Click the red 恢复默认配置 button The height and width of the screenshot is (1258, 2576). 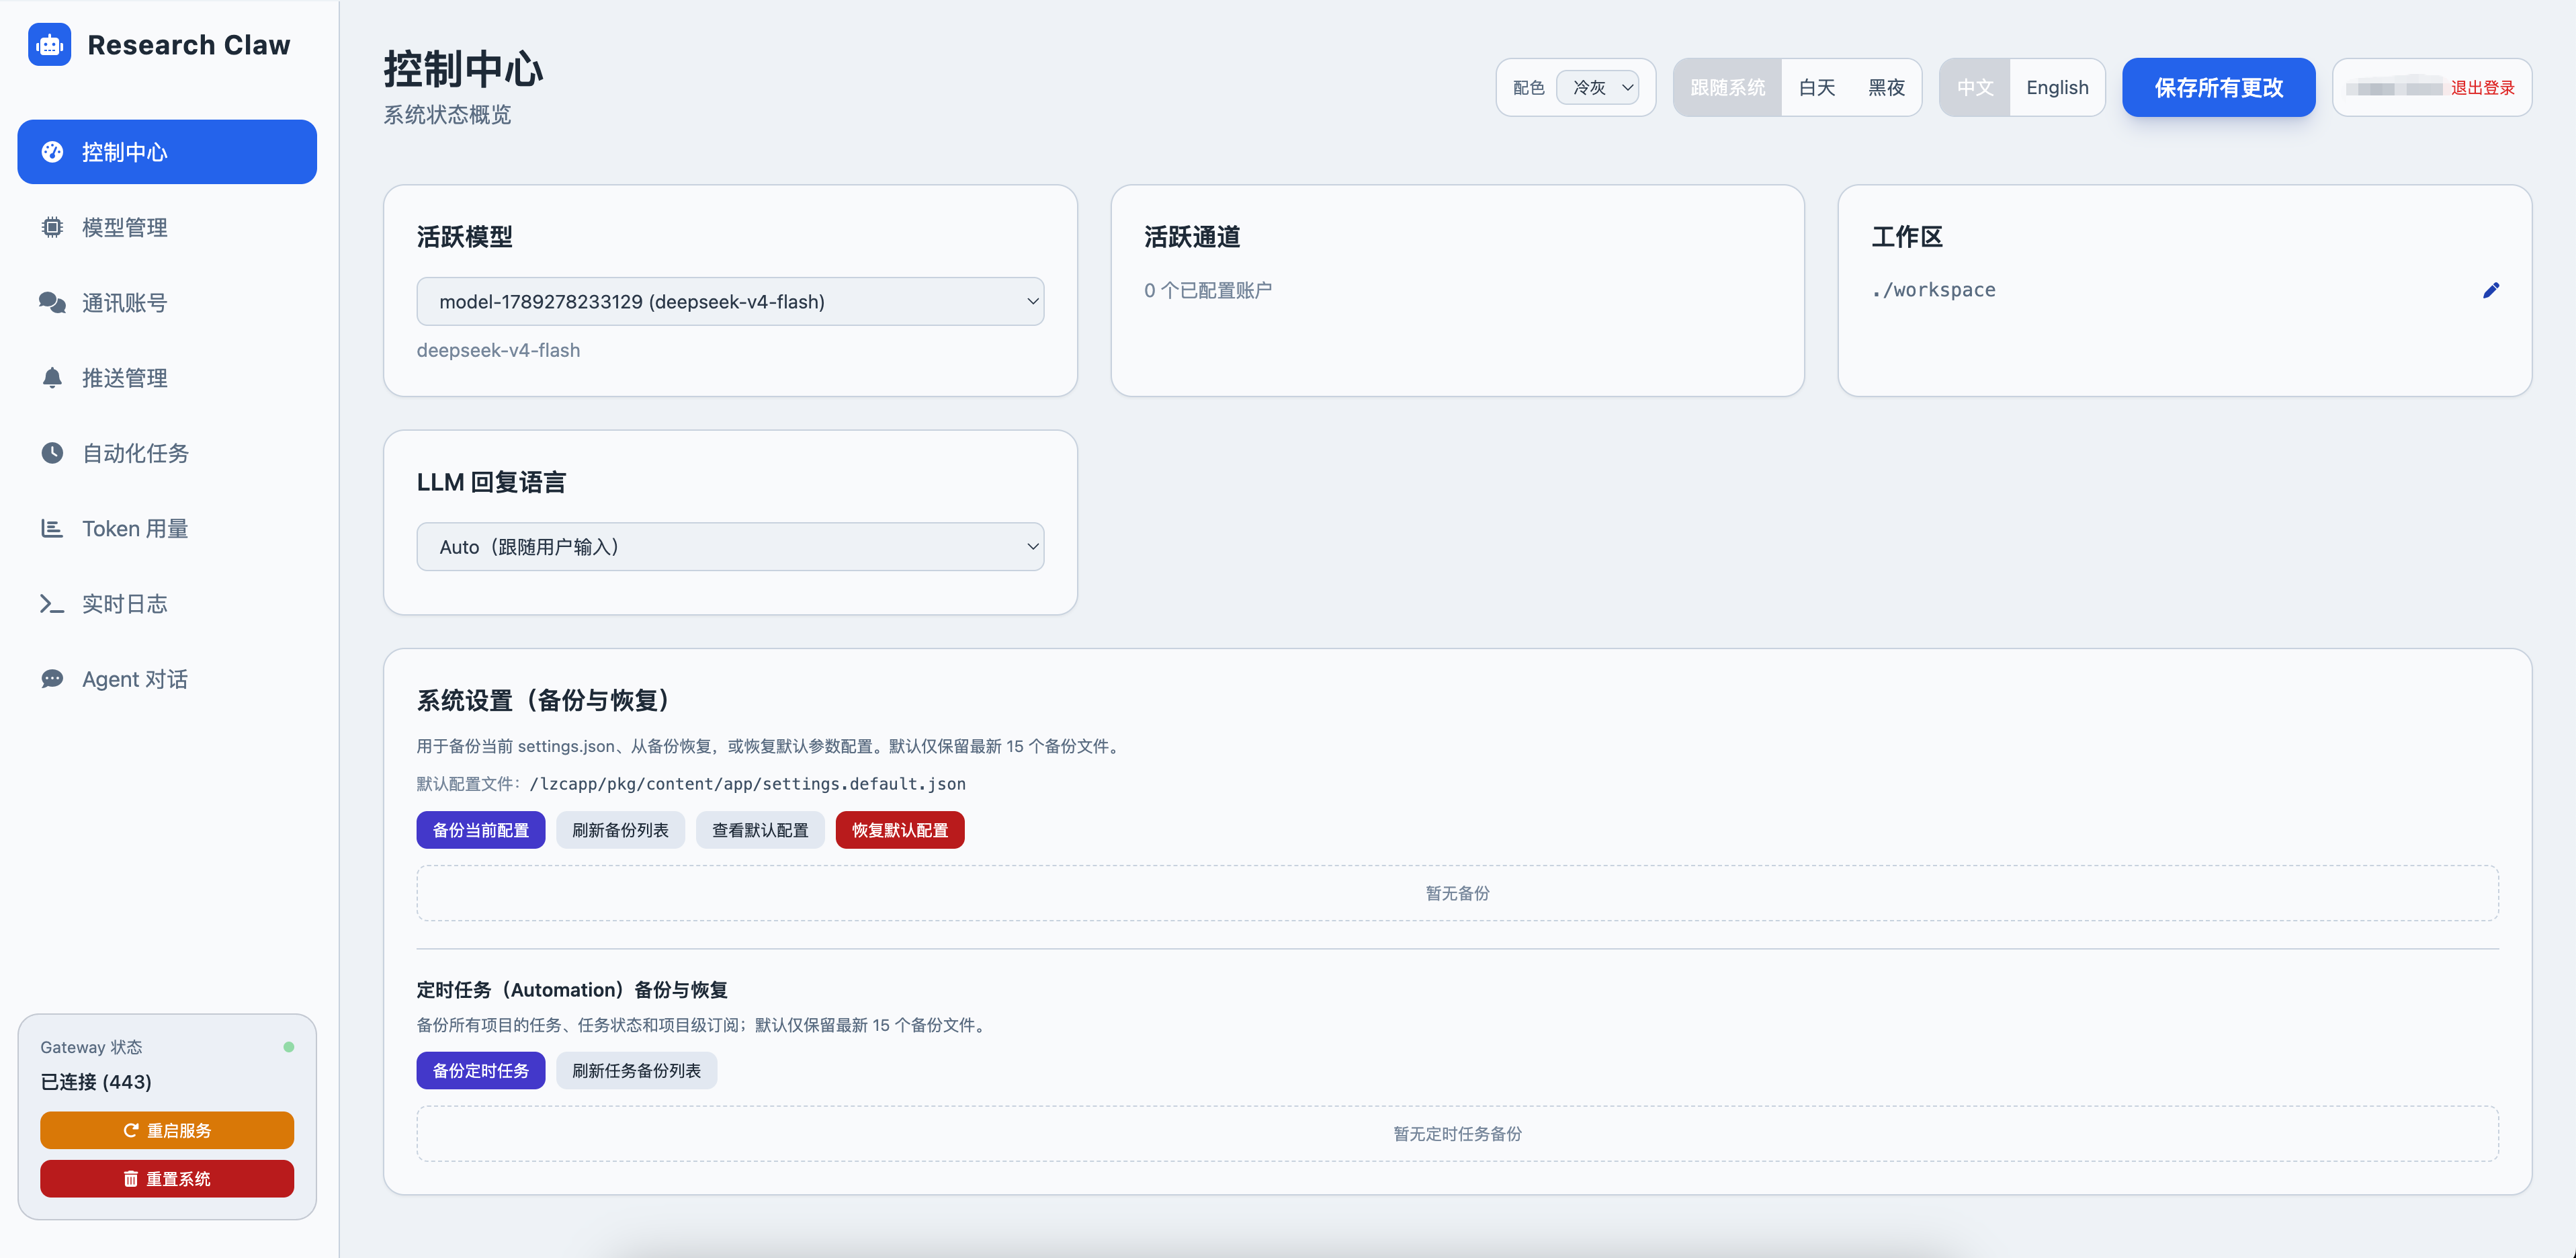[900, 830]
